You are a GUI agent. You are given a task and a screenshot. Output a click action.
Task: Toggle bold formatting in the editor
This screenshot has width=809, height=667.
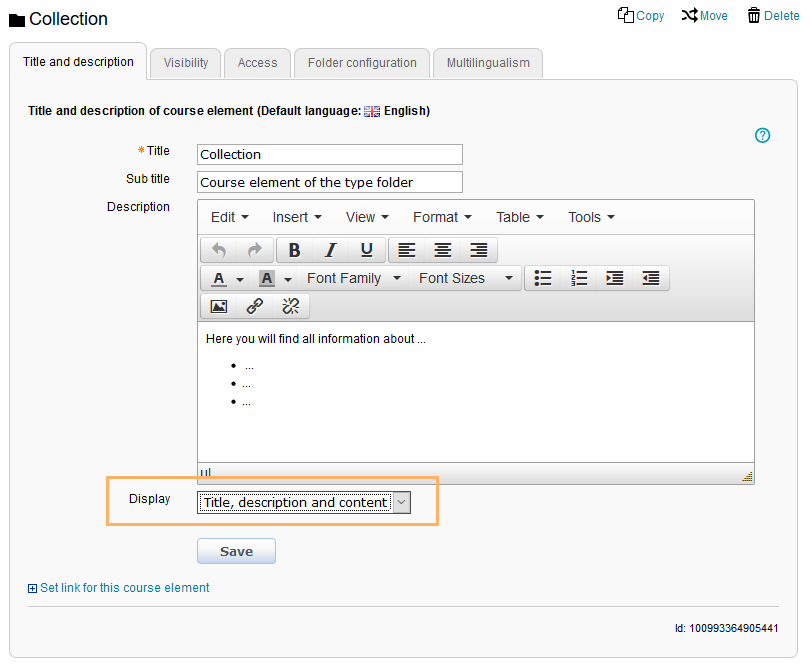tap(294, 250)
